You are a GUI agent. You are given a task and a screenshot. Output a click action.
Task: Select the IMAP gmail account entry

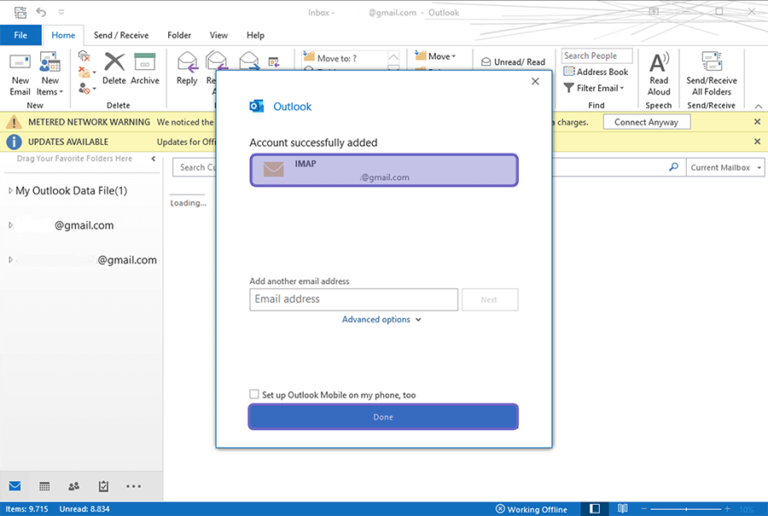384,170
